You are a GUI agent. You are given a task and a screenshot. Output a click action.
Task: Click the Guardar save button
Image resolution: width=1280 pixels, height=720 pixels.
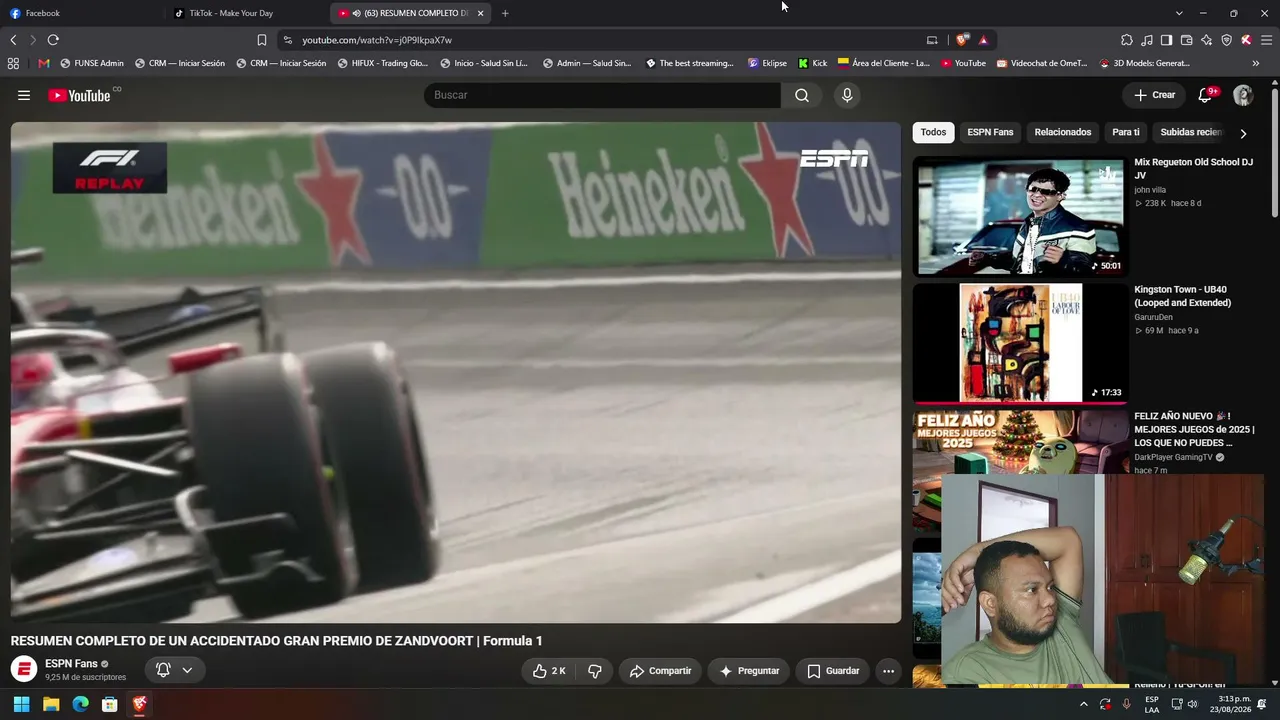click(833, 671)
